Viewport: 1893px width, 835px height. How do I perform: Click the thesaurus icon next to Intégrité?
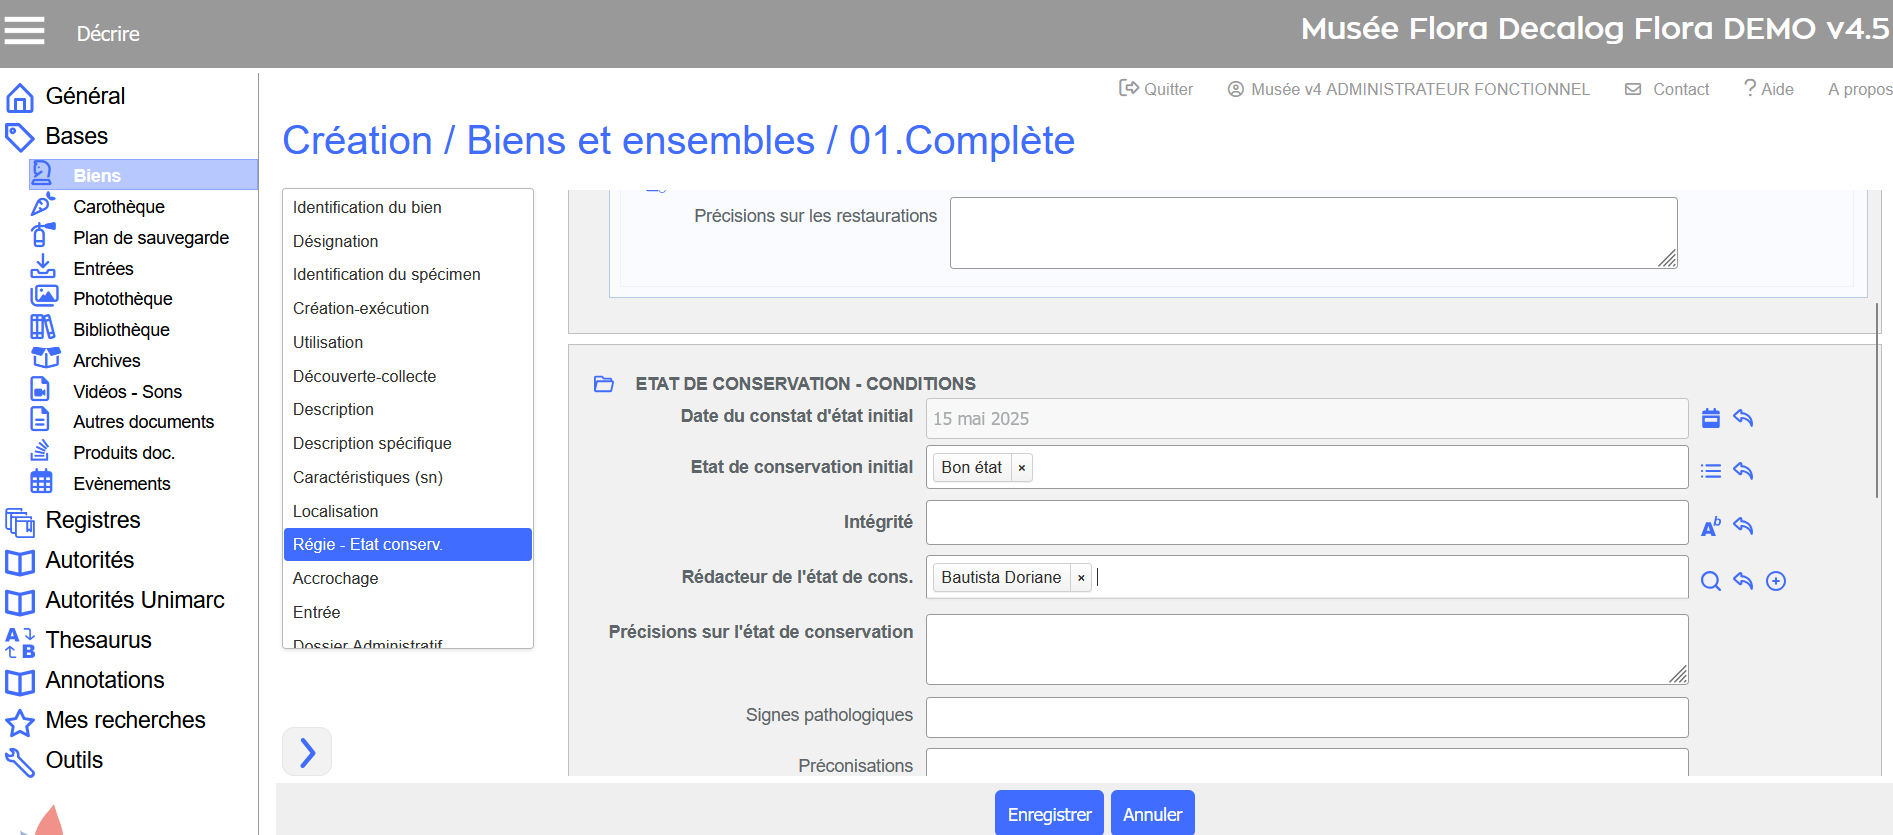coord(1711,526)
